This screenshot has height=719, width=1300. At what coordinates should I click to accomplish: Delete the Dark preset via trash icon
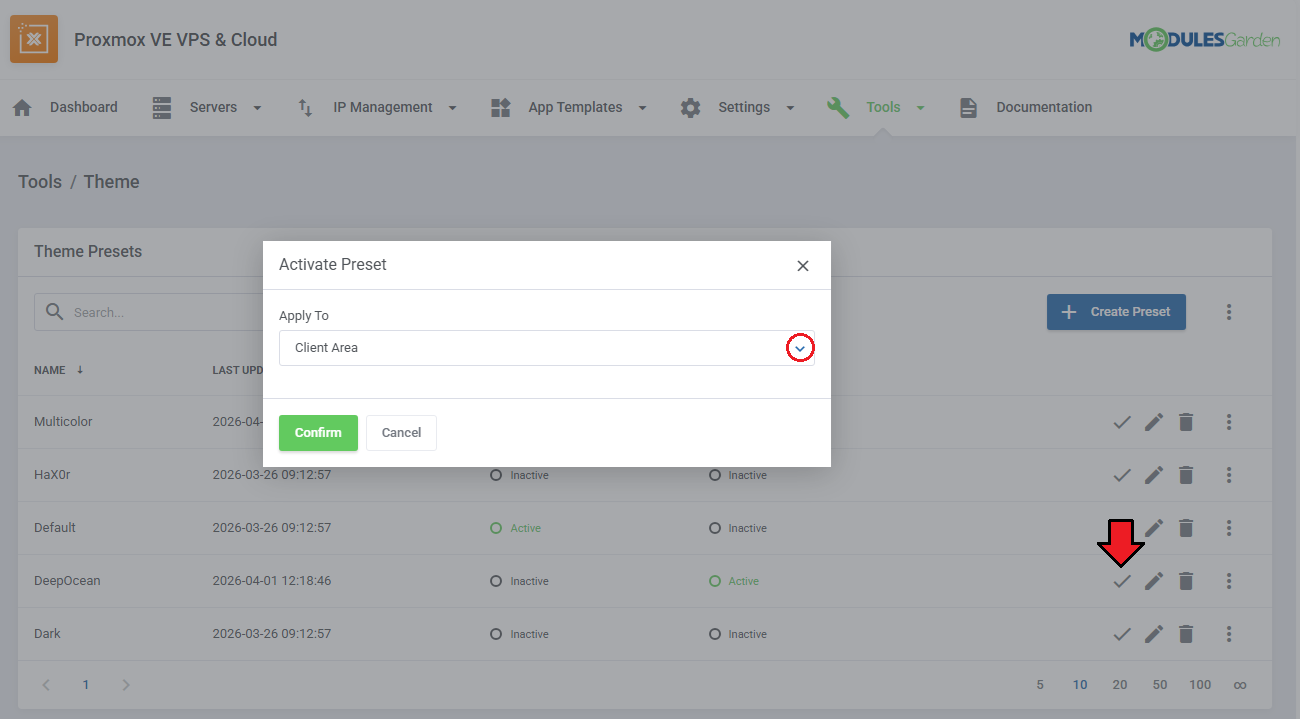1186,634
